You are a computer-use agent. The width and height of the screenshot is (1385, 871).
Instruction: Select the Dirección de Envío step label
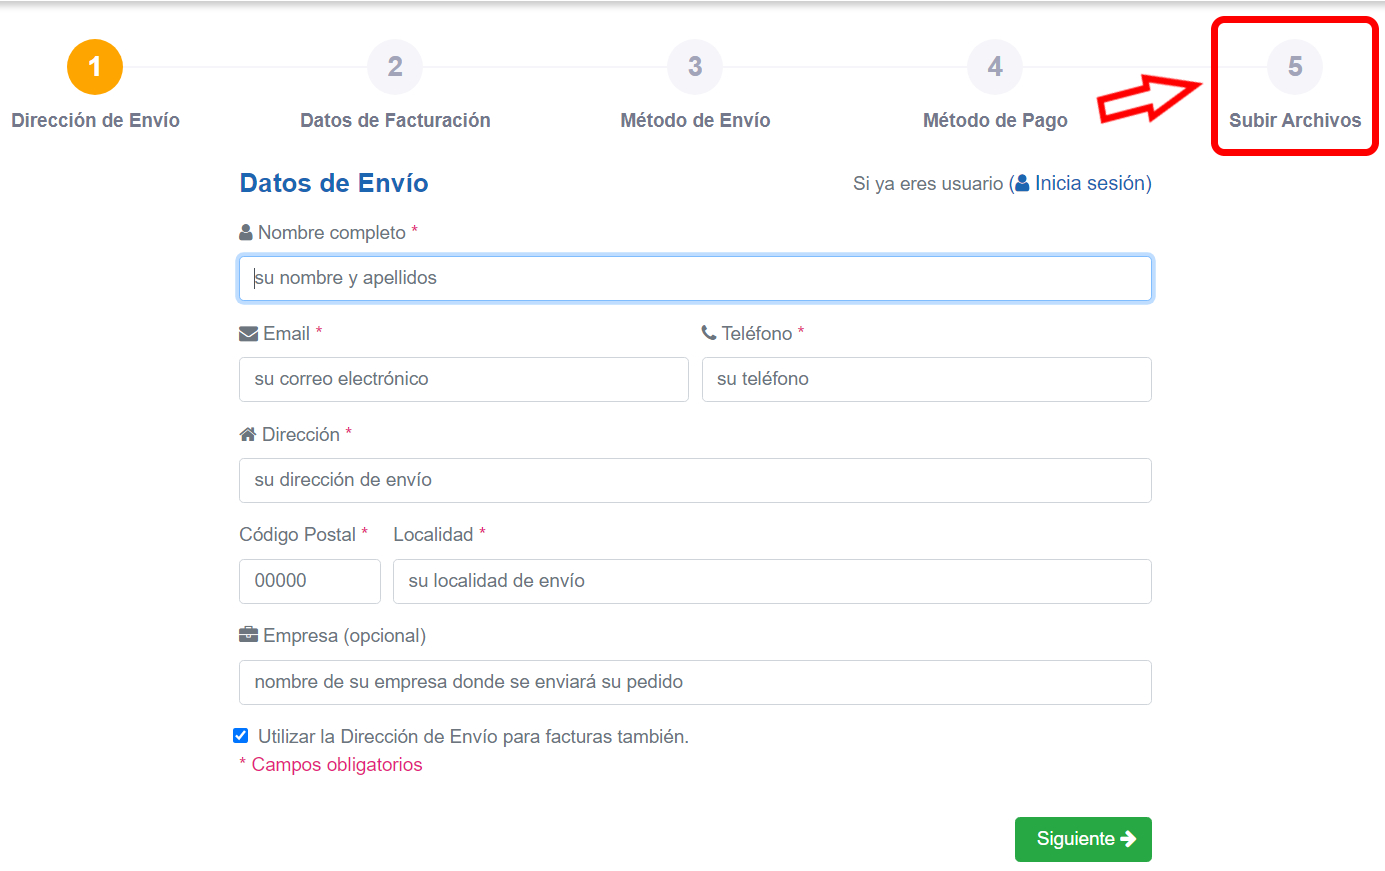click(95, 120)
